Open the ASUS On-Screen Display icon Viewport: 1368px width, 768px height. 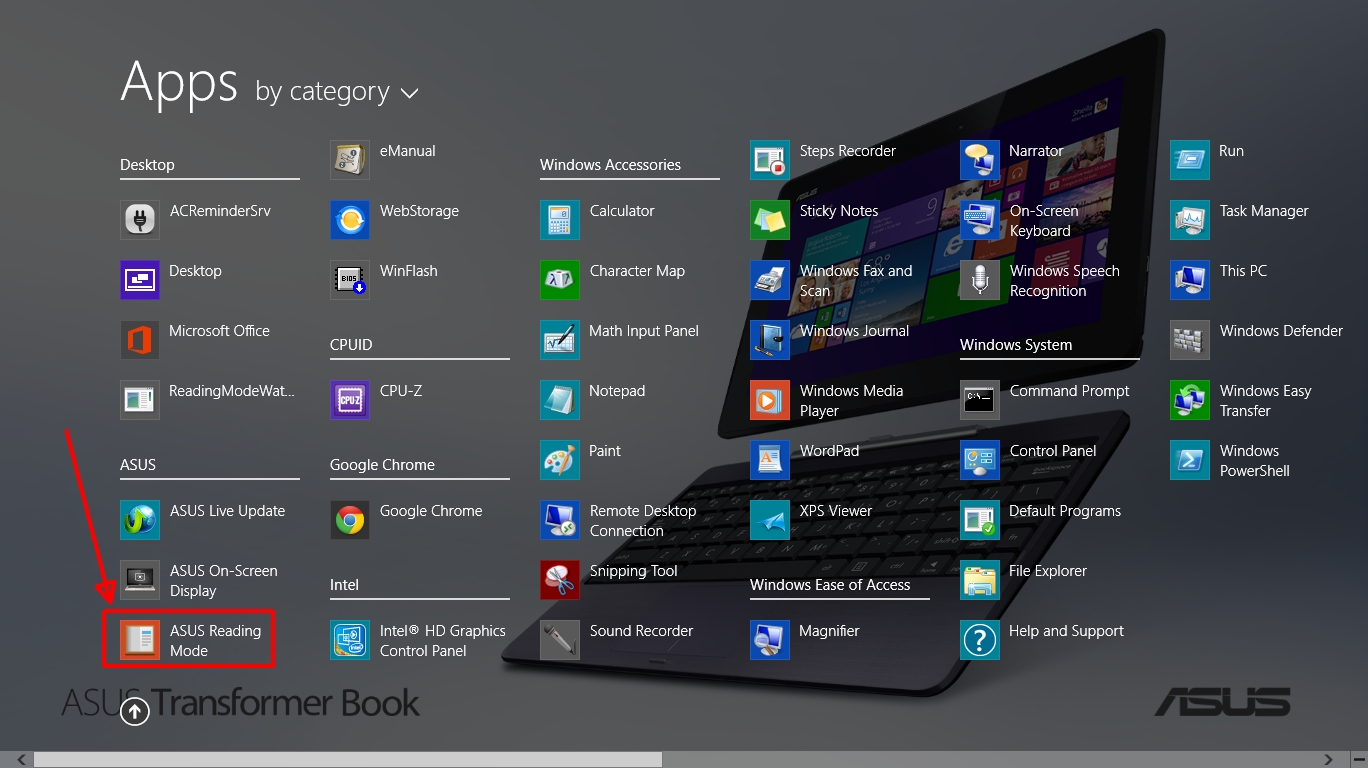[x=140, y=580]
